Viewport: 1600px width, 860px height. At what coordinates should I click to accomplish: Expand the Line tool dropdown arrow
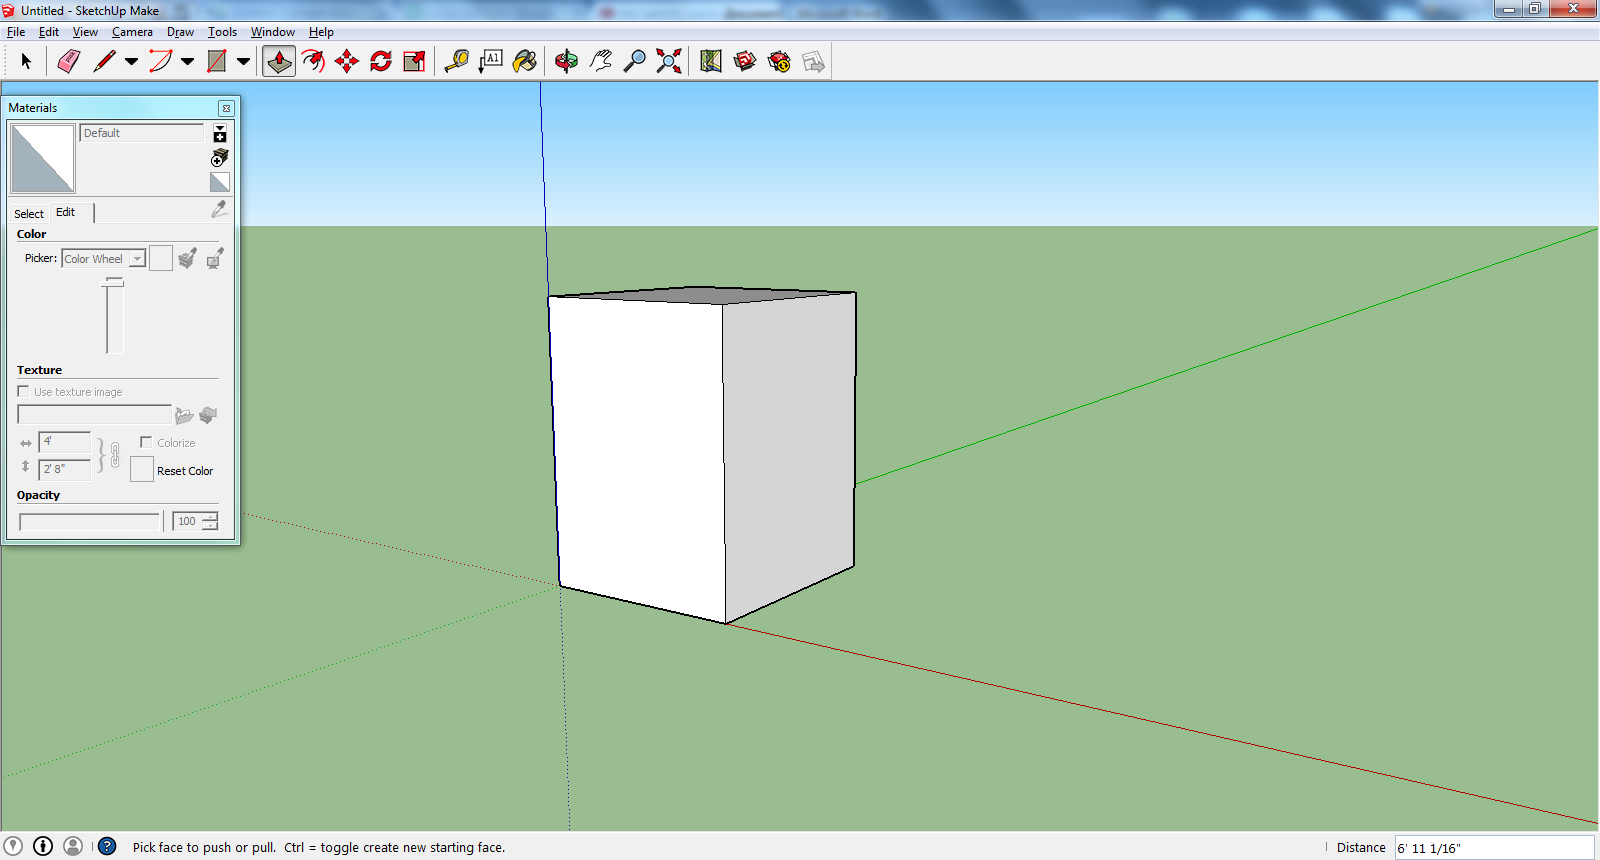point(131,61)
